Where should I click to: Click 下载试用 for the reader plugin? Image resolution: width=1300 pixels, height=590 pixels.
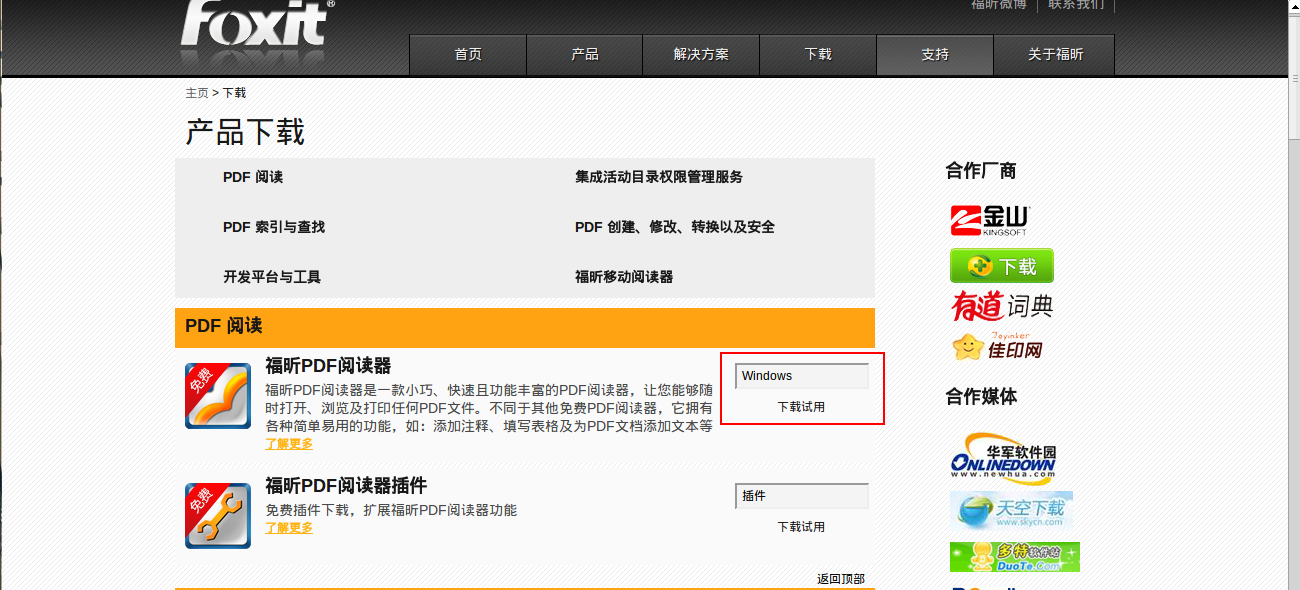pyautogui.click(x=801, y=527)
